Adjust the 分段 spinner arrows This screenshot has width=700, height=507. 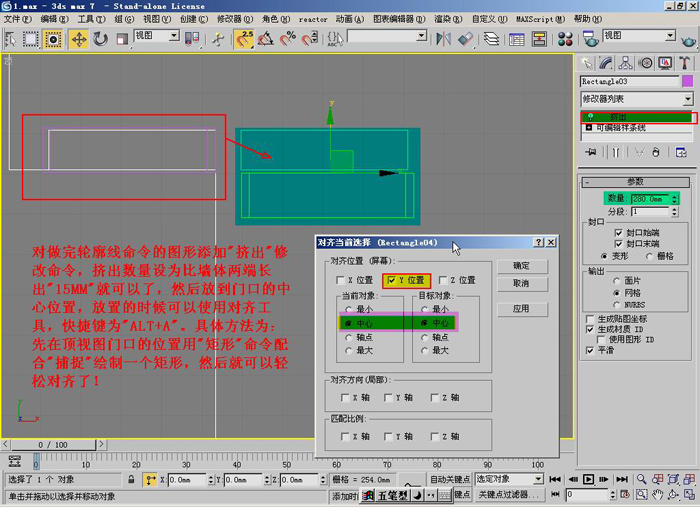[675, 212]
